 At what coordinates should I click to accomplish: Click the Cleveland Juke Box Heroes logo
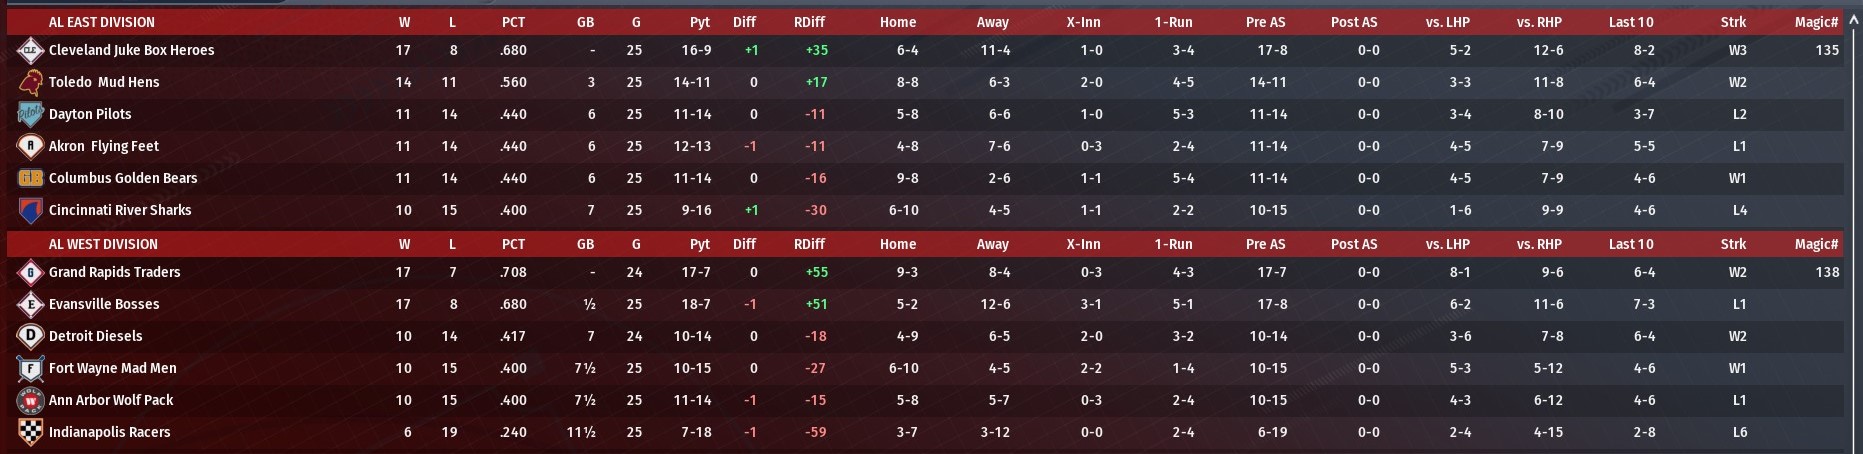(30, 50)
